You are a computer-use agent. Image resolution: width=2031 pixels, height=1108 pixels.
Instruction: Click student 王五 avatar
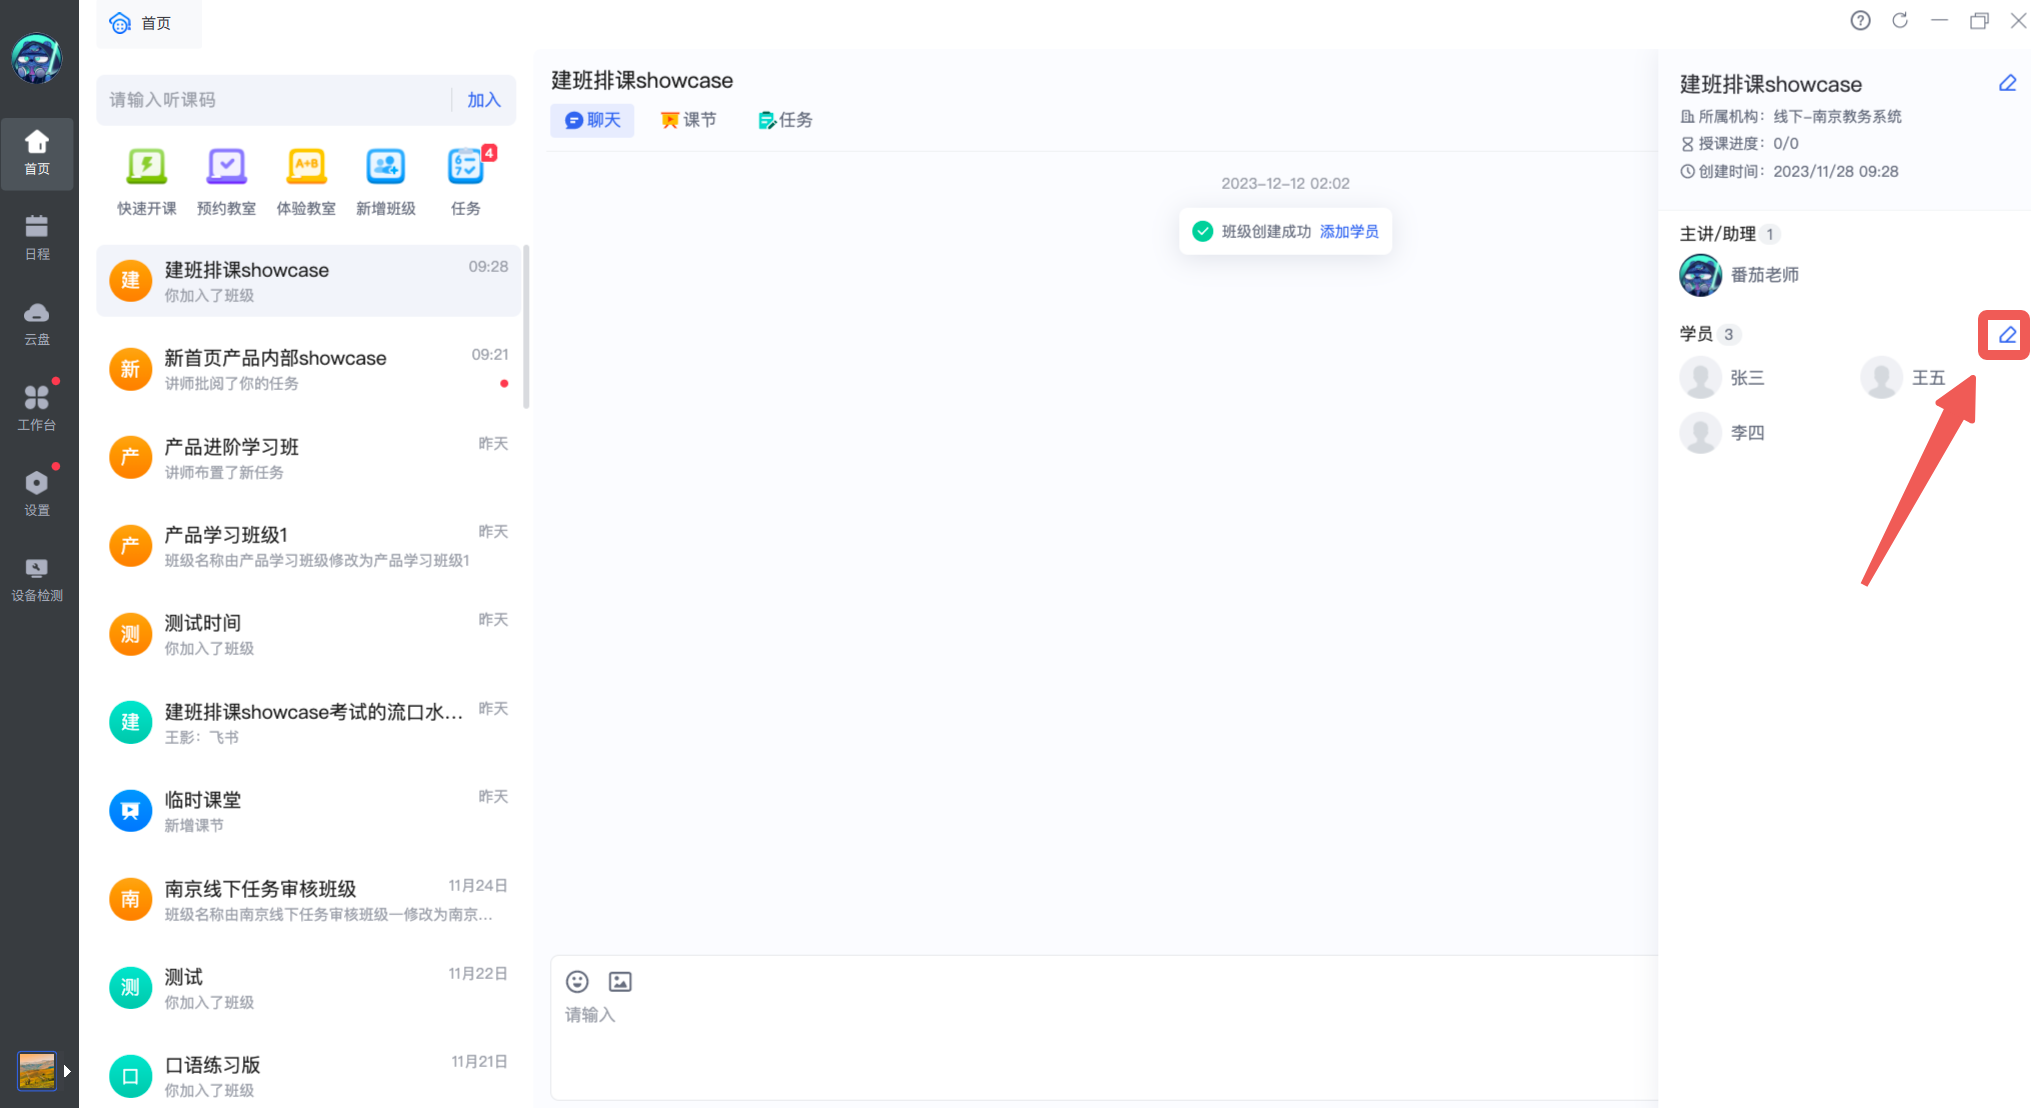point(1881,378)
